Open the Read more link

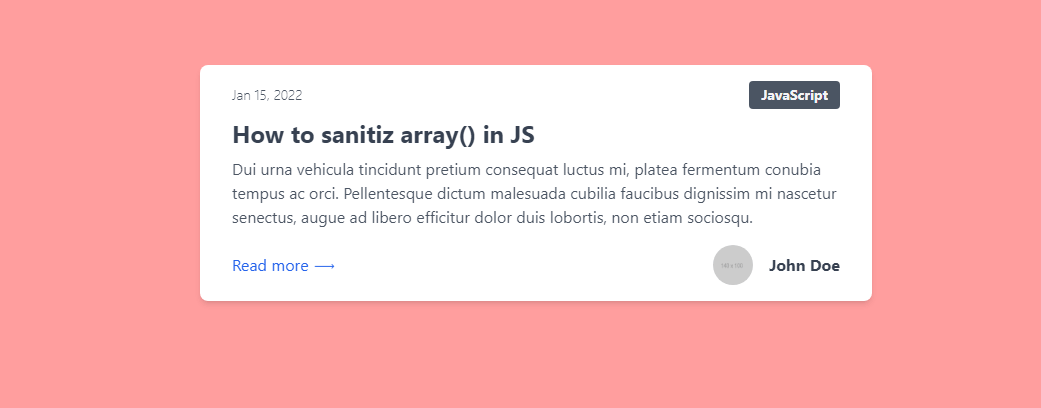pyautogui.click(x=283, y=266)
